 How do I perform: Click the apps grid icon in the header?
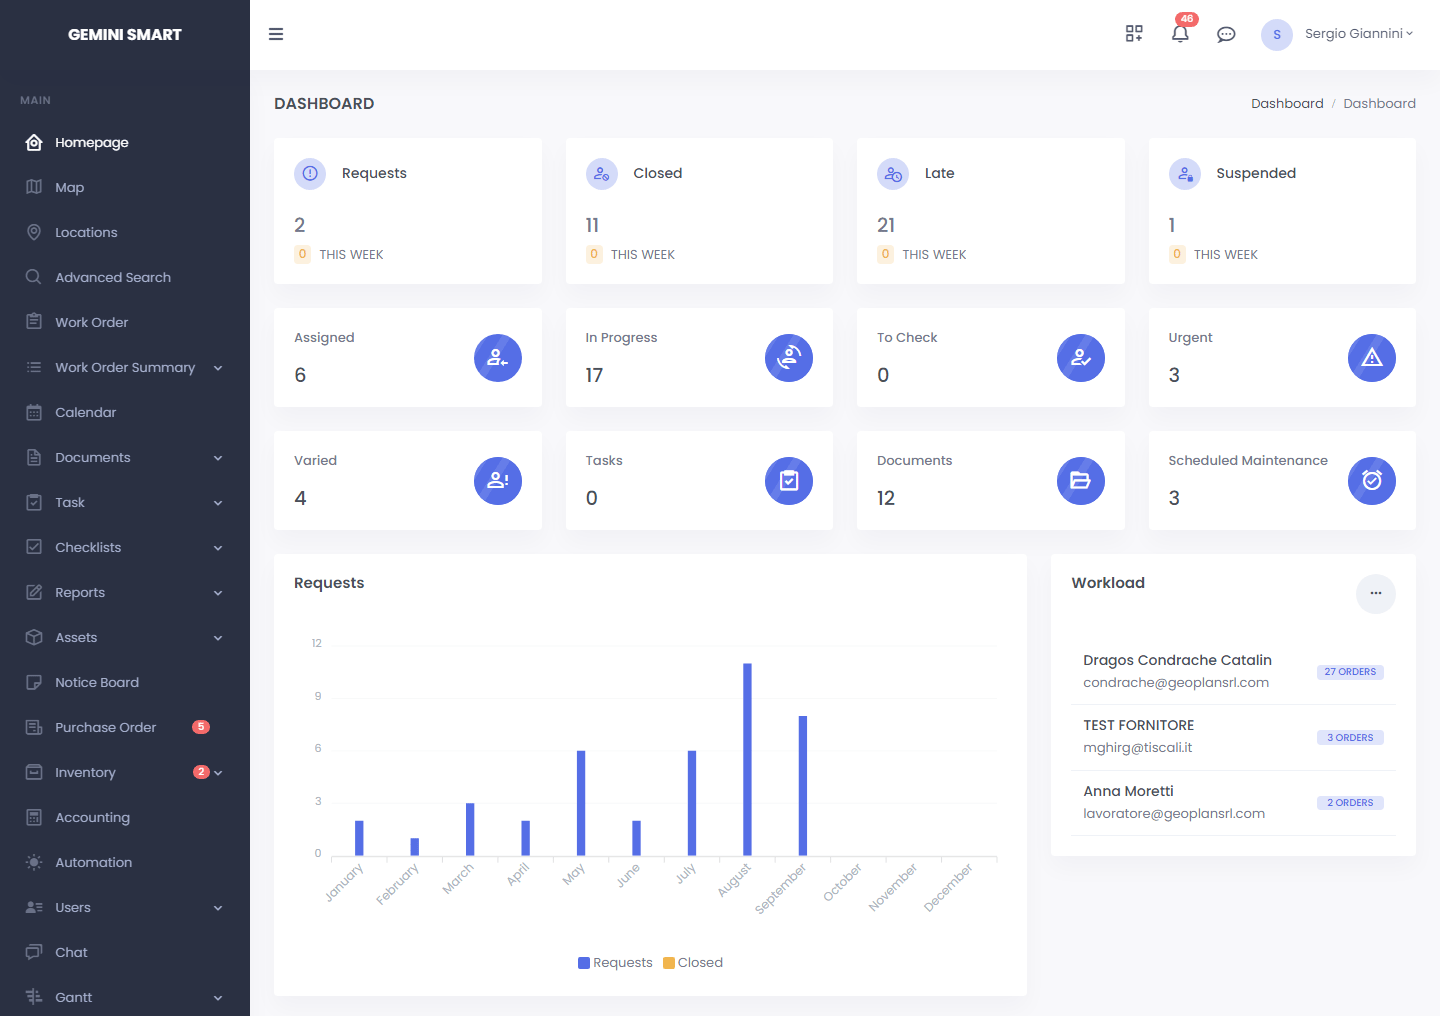point(1134,33)
